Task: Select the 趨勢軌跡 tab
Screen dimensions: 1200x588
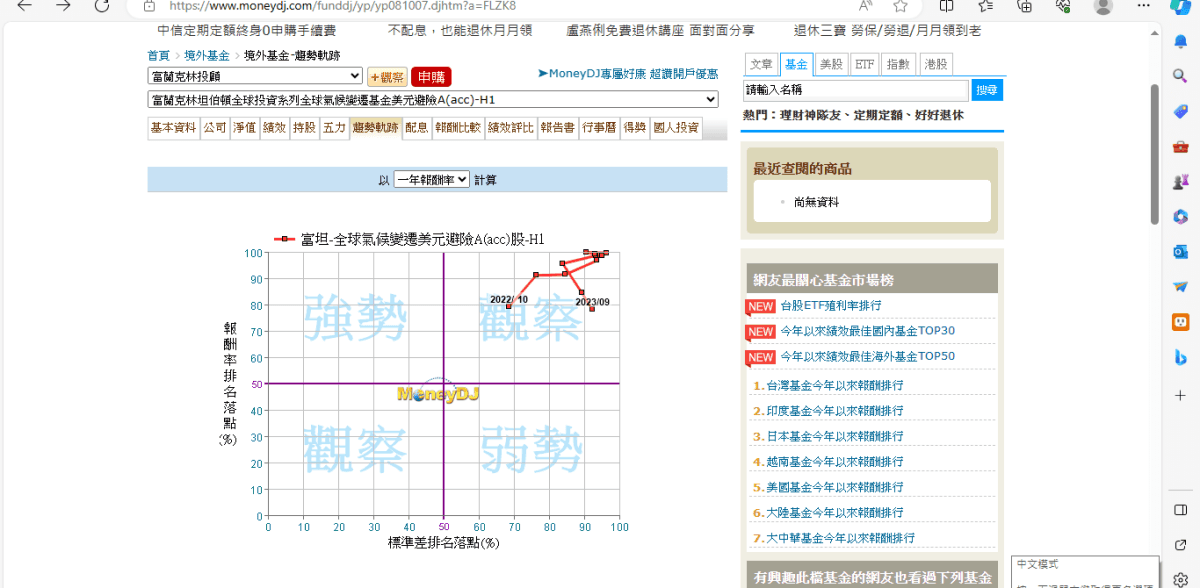Action: (x=376, y=128)
